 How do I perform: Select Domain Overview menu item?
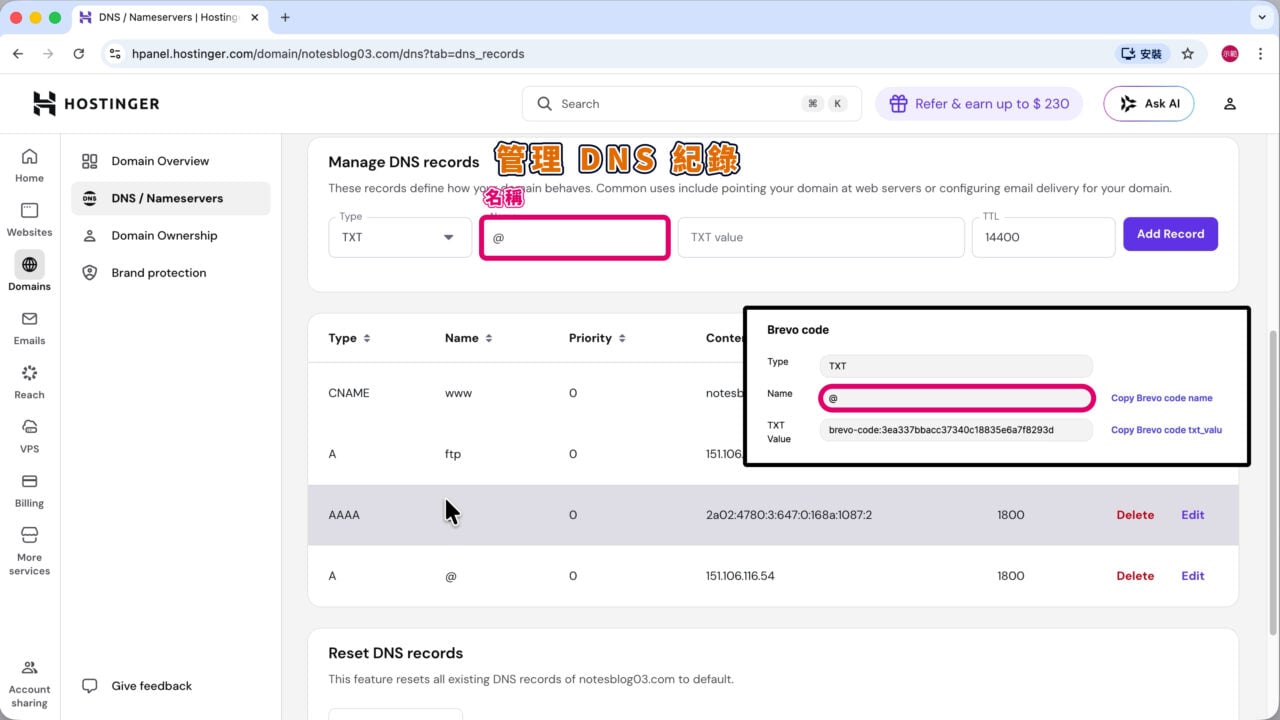click(171, 161)
